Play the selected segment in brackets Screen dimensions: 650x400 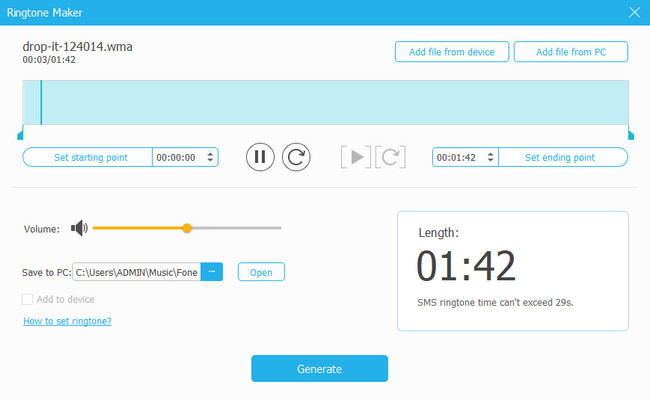[356, 157]
